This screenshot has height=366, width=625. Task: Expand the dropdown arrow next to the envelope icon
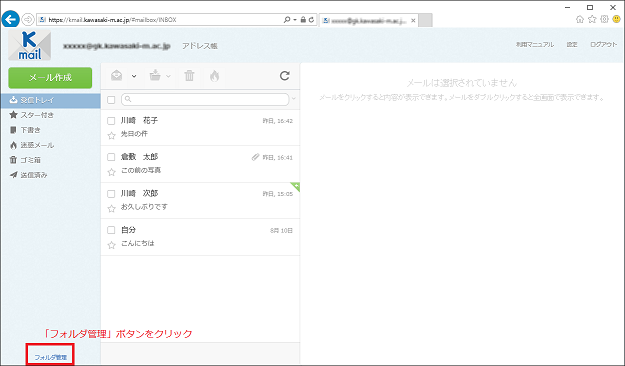(134, 76)
